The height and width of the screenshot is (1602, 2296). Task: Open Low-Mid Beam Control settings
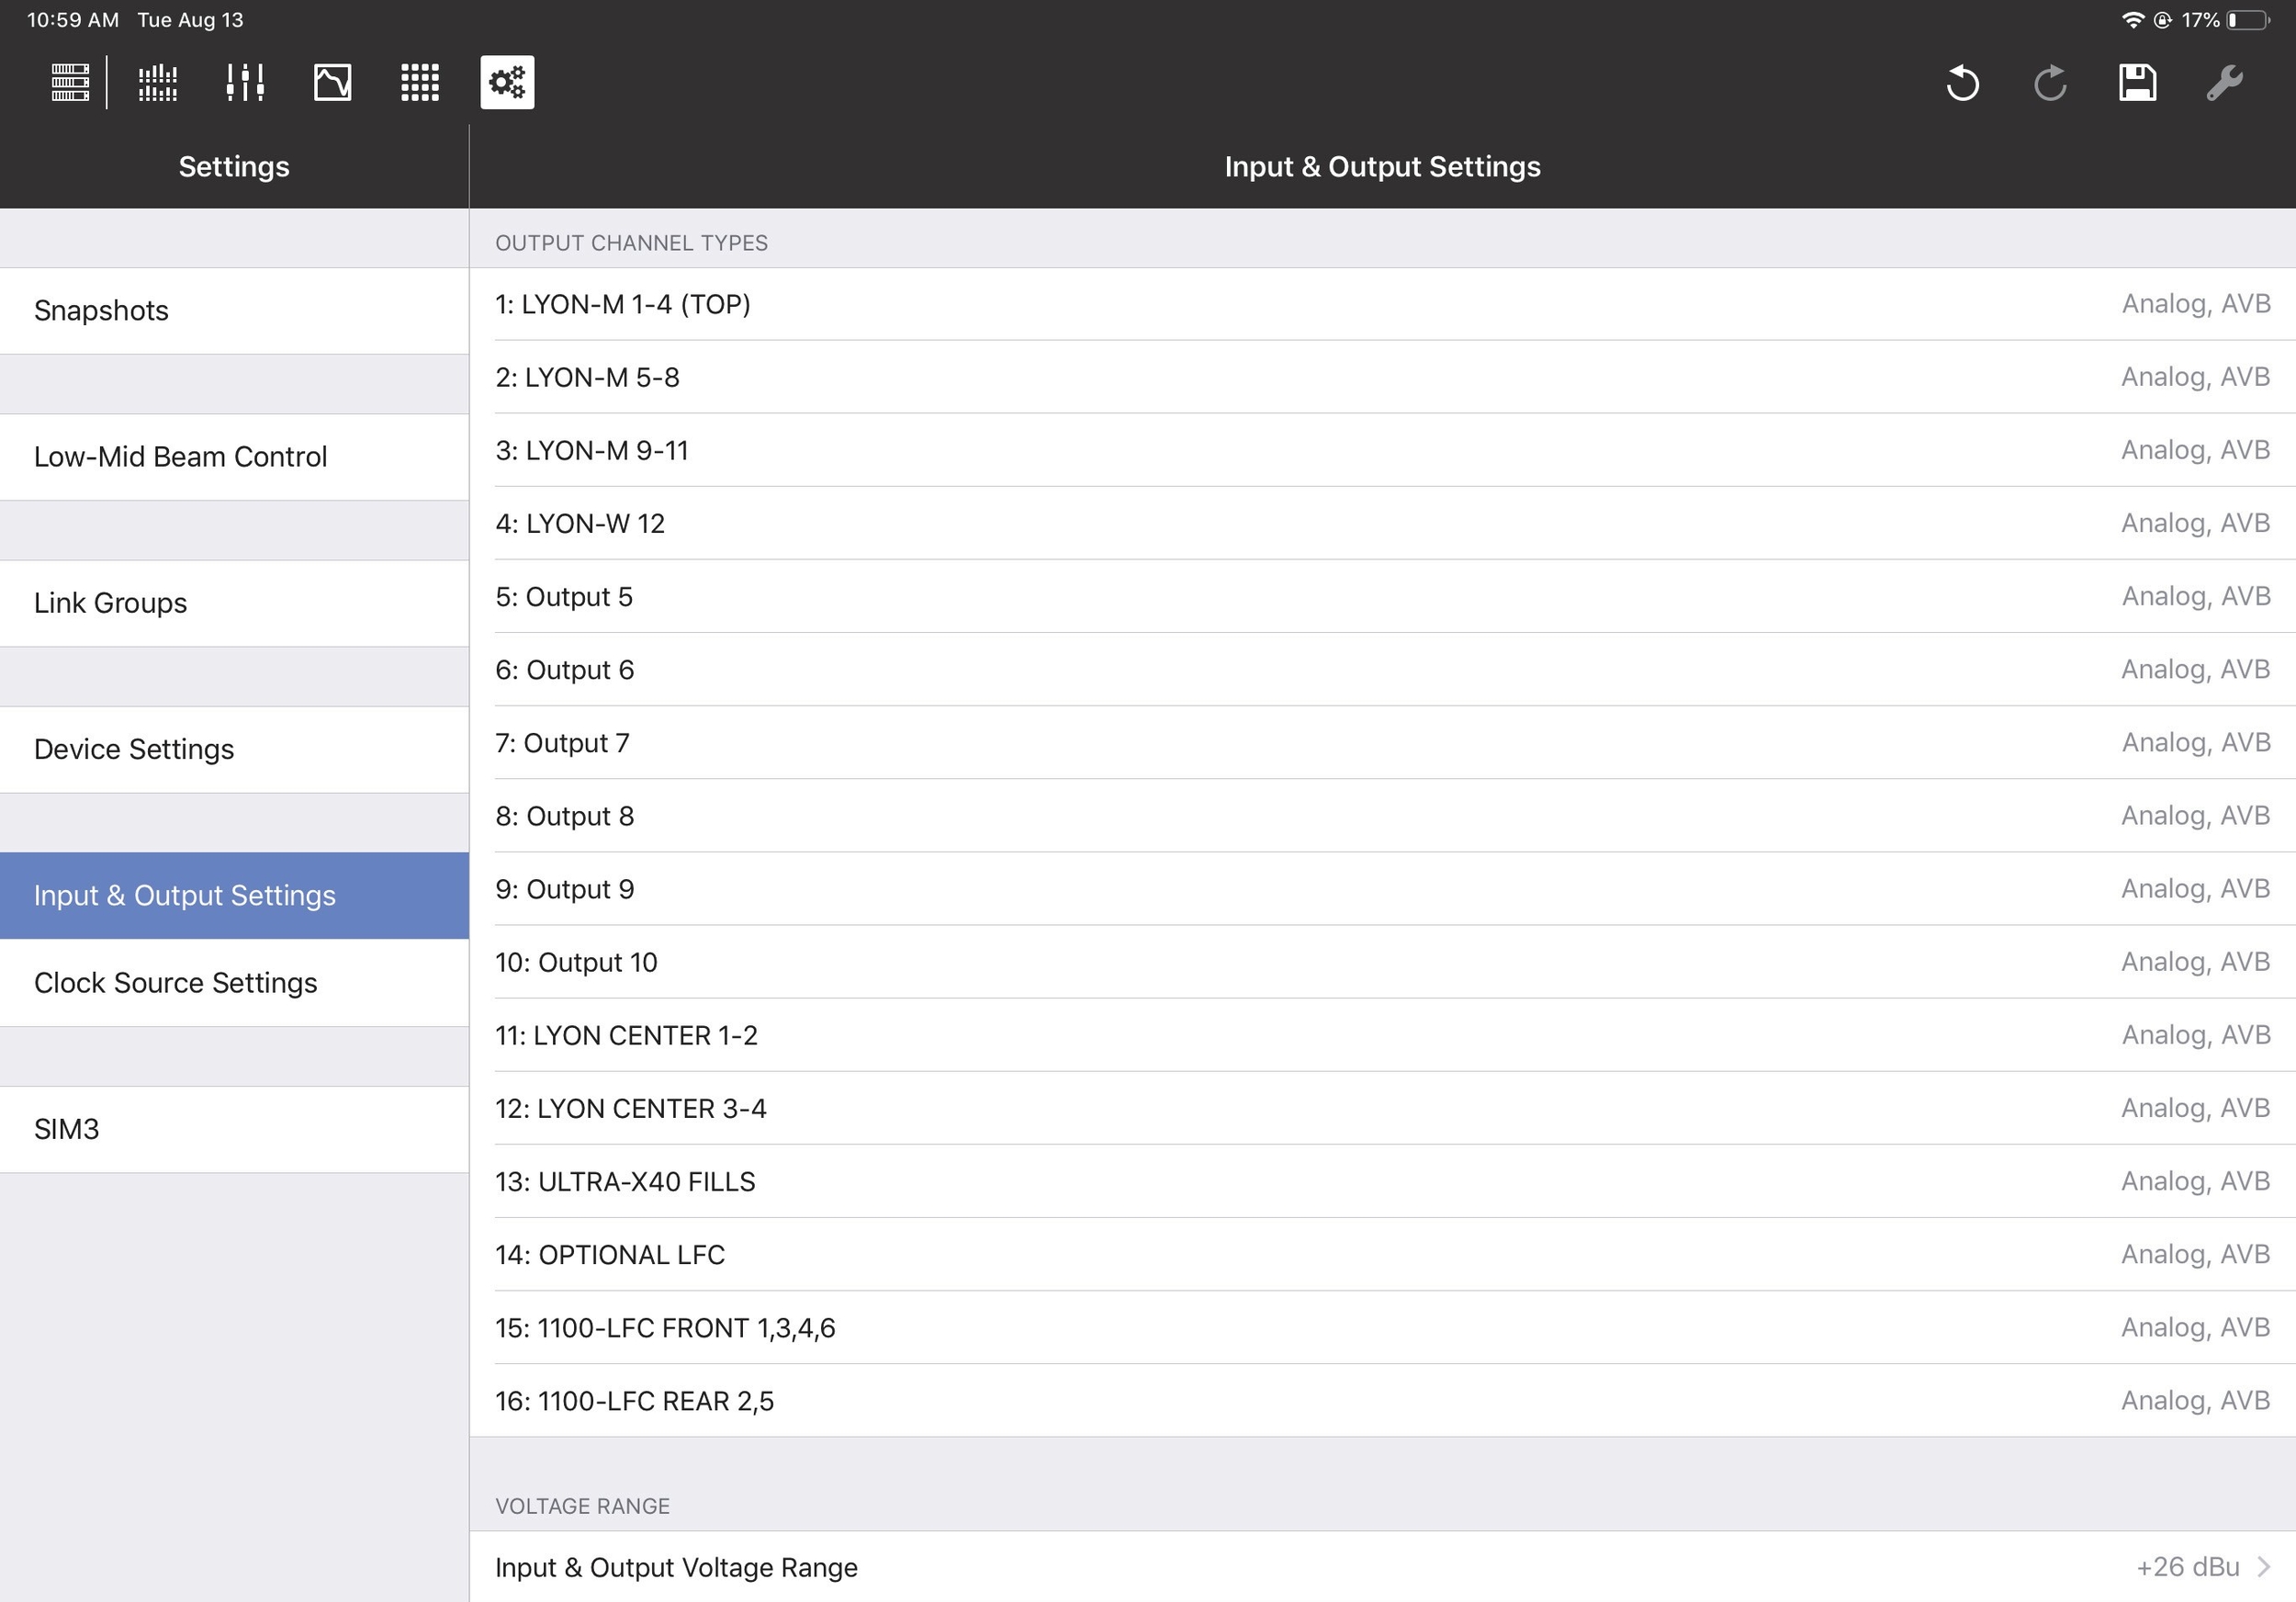(234, 457)
